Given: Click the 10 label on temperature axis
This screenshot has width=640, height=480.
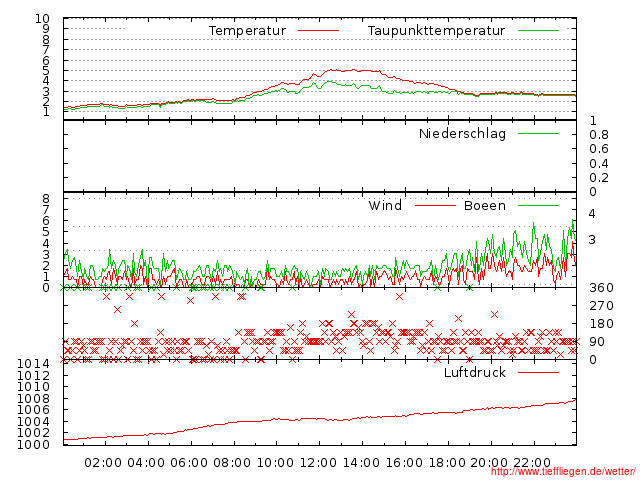Looking at the screenshot, I should pyautogui.click(x=42, y=19).
